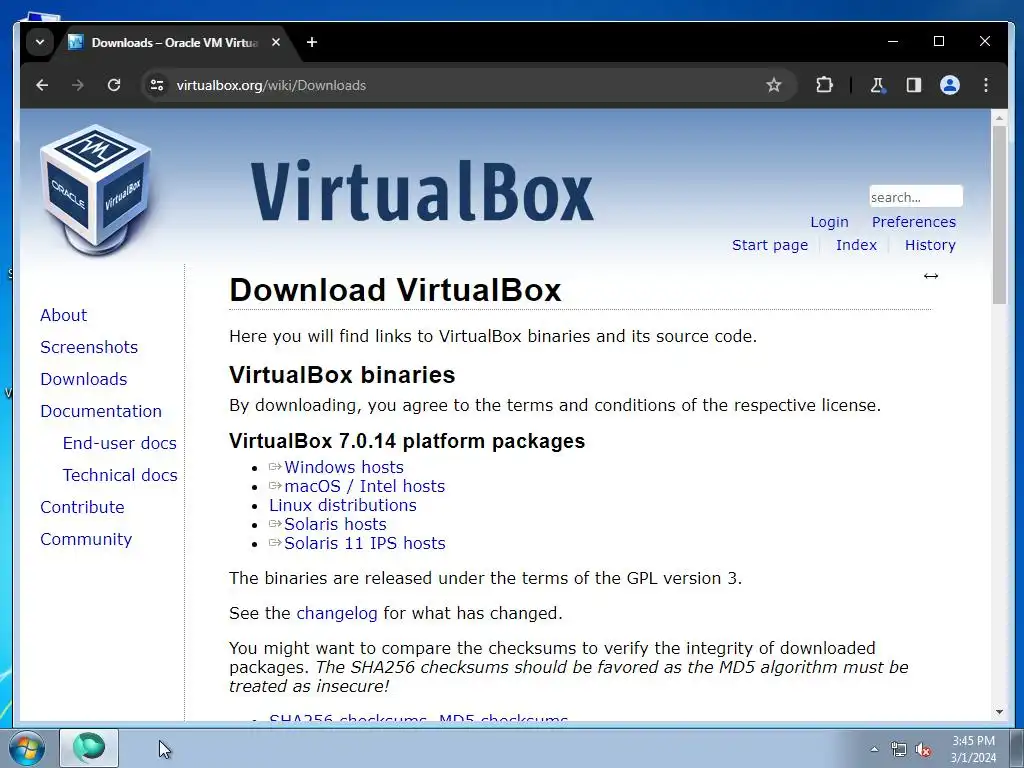Viewport: 1024px width, 768px height.
Task: Open the Linux distributions link
Action: 343,505
